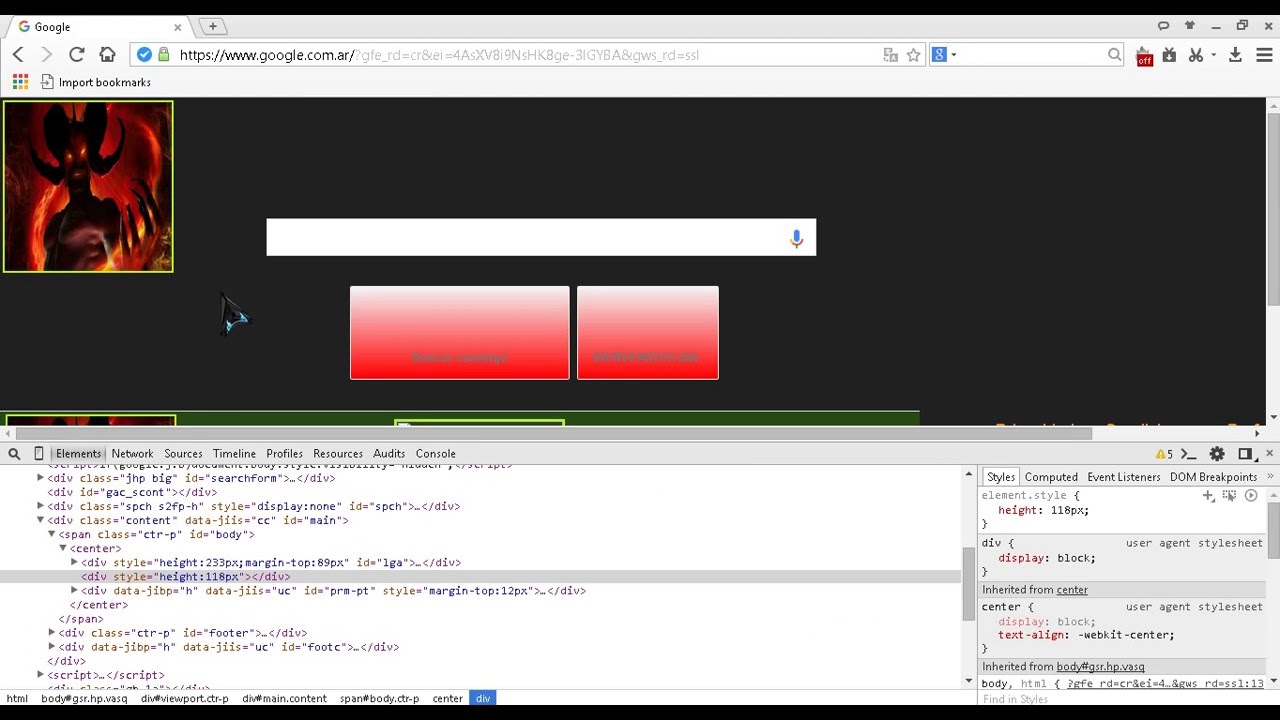1280x720 pixels.
Task: Toggle element state icon in Styles pane
Action: [x=1229, y=496]
